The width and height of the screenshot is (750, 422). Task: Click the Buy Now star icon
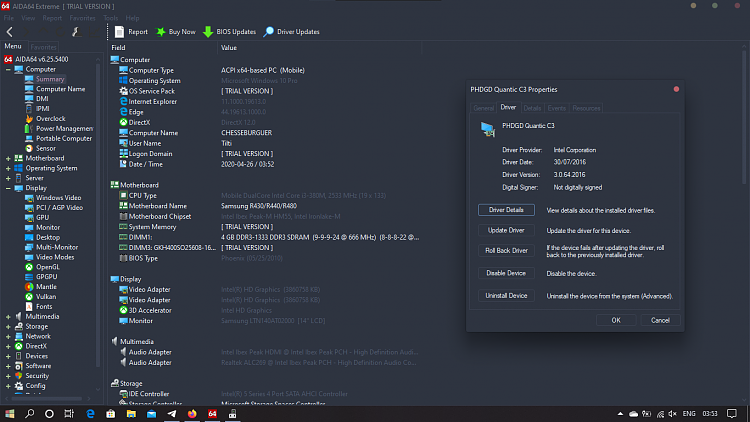pyautogui.click(x=161, y=32)
